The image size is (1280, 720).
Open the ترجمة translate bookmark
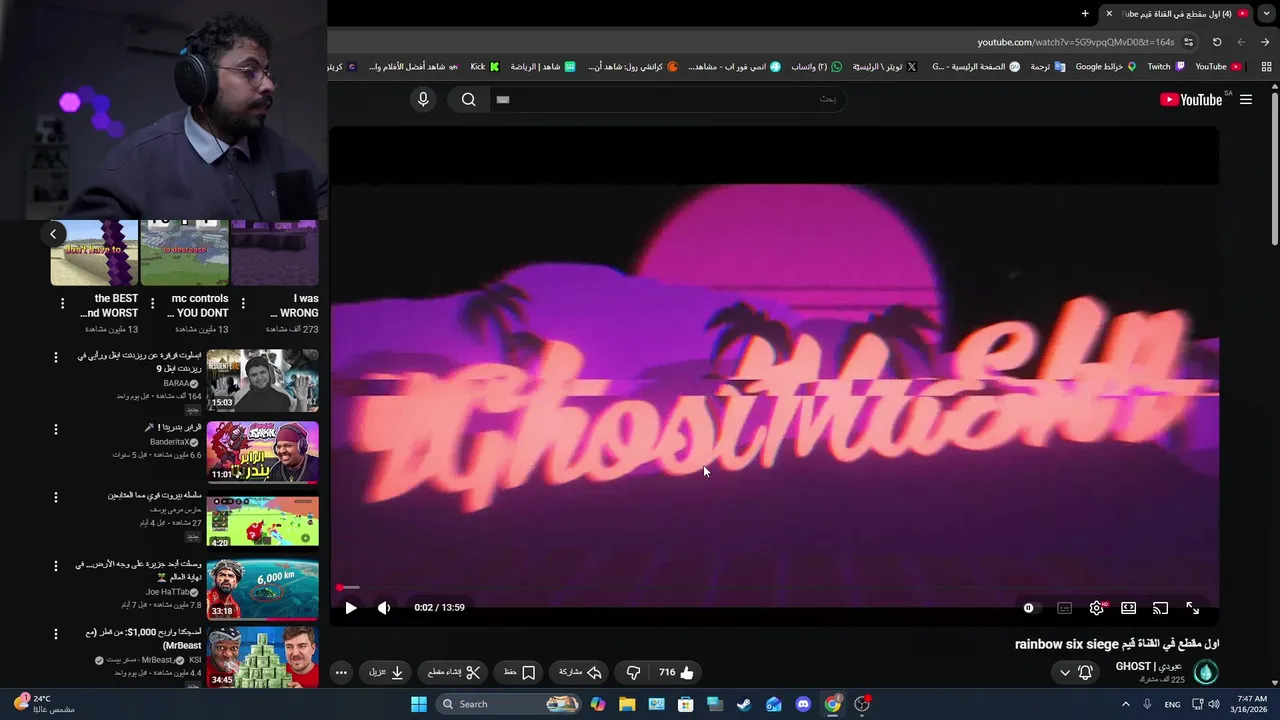point(1047,67)
